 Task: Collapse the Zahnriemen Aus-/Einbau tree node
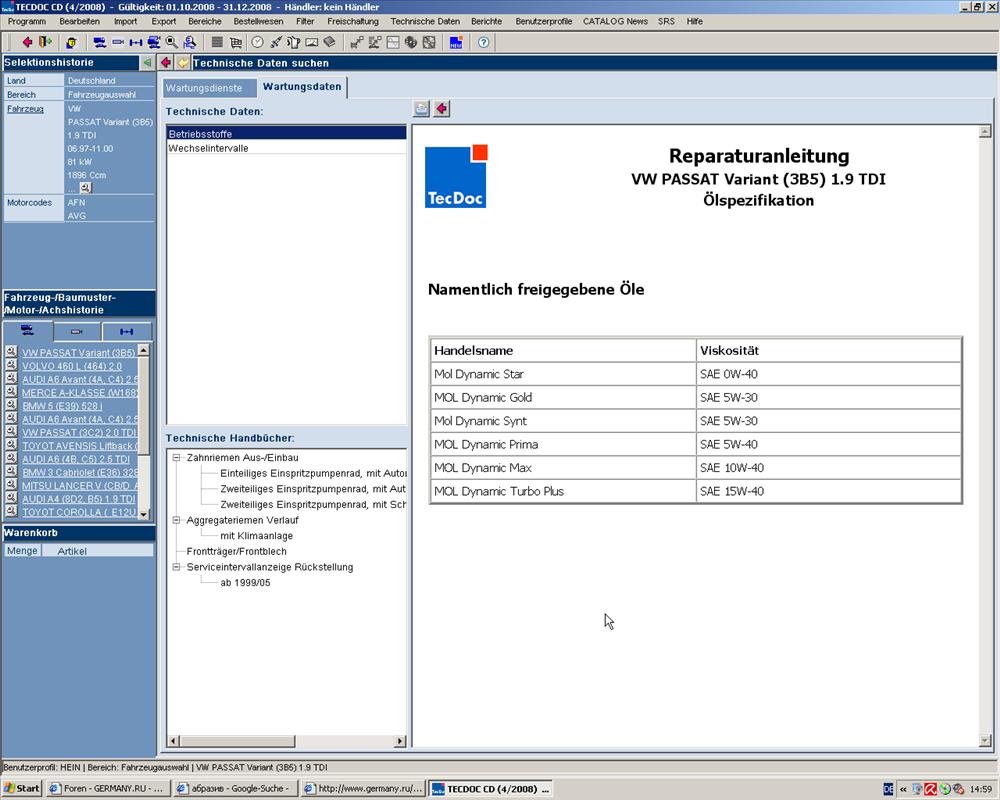click(176, 458)
